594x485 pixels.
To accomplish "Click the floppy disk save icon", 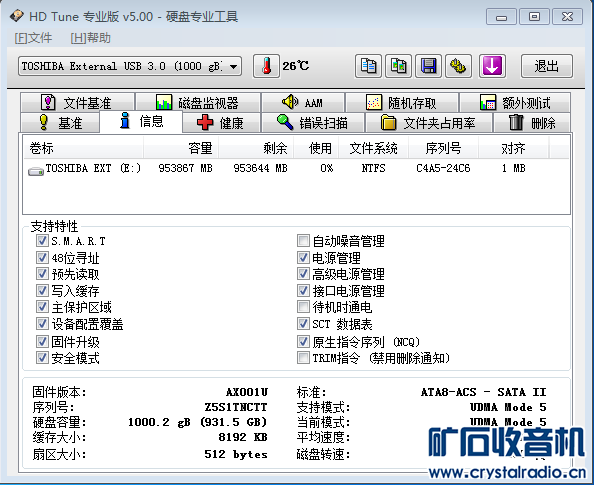I will pos(428,66).
